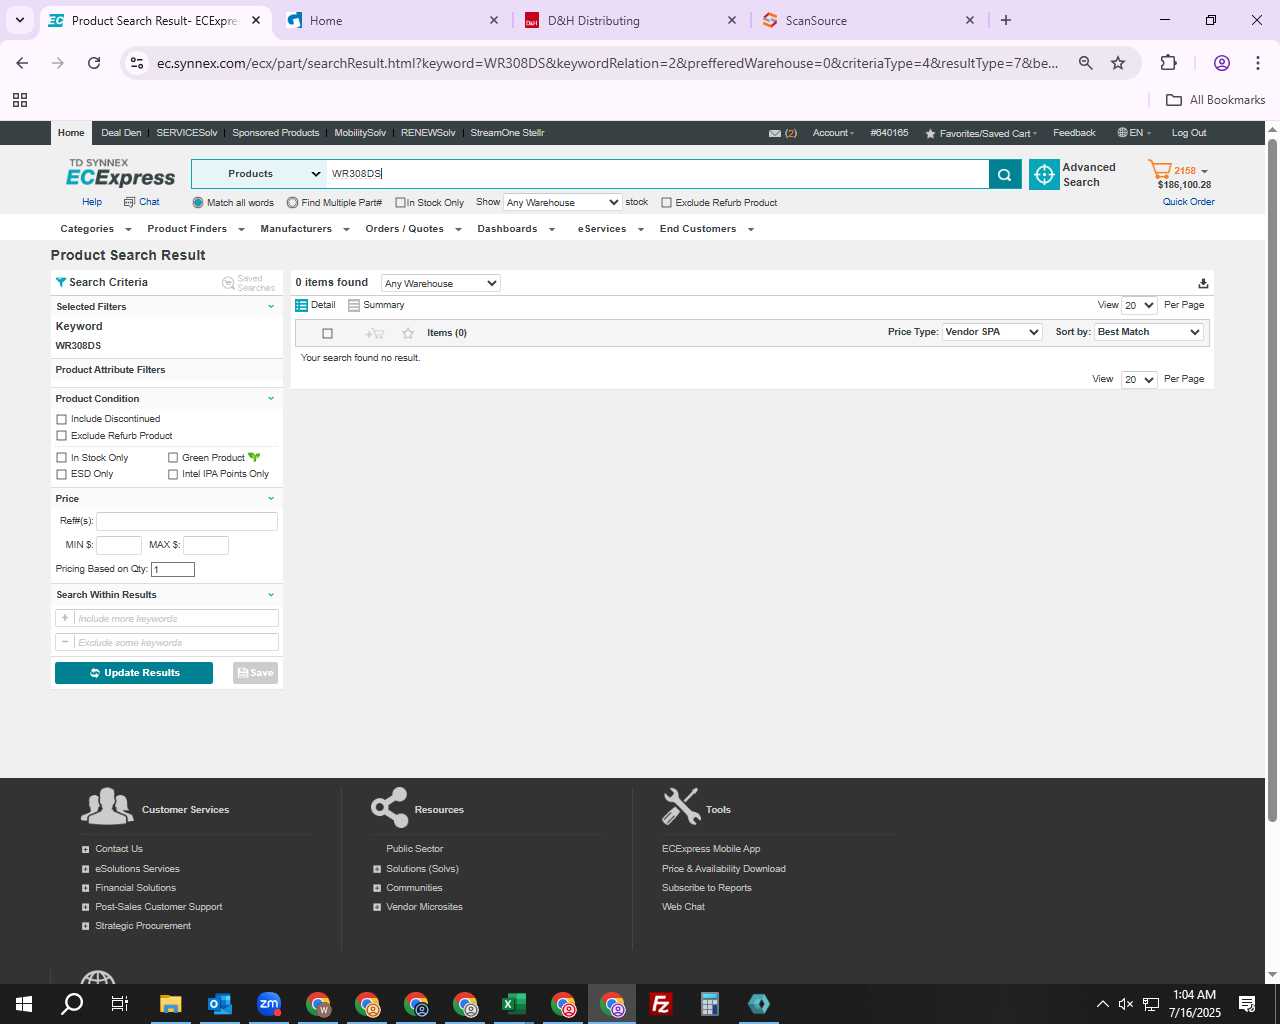Open Product Finders menu
Screen dimensions: 1280x1024
pyautogui.click(x=195, y=229)
